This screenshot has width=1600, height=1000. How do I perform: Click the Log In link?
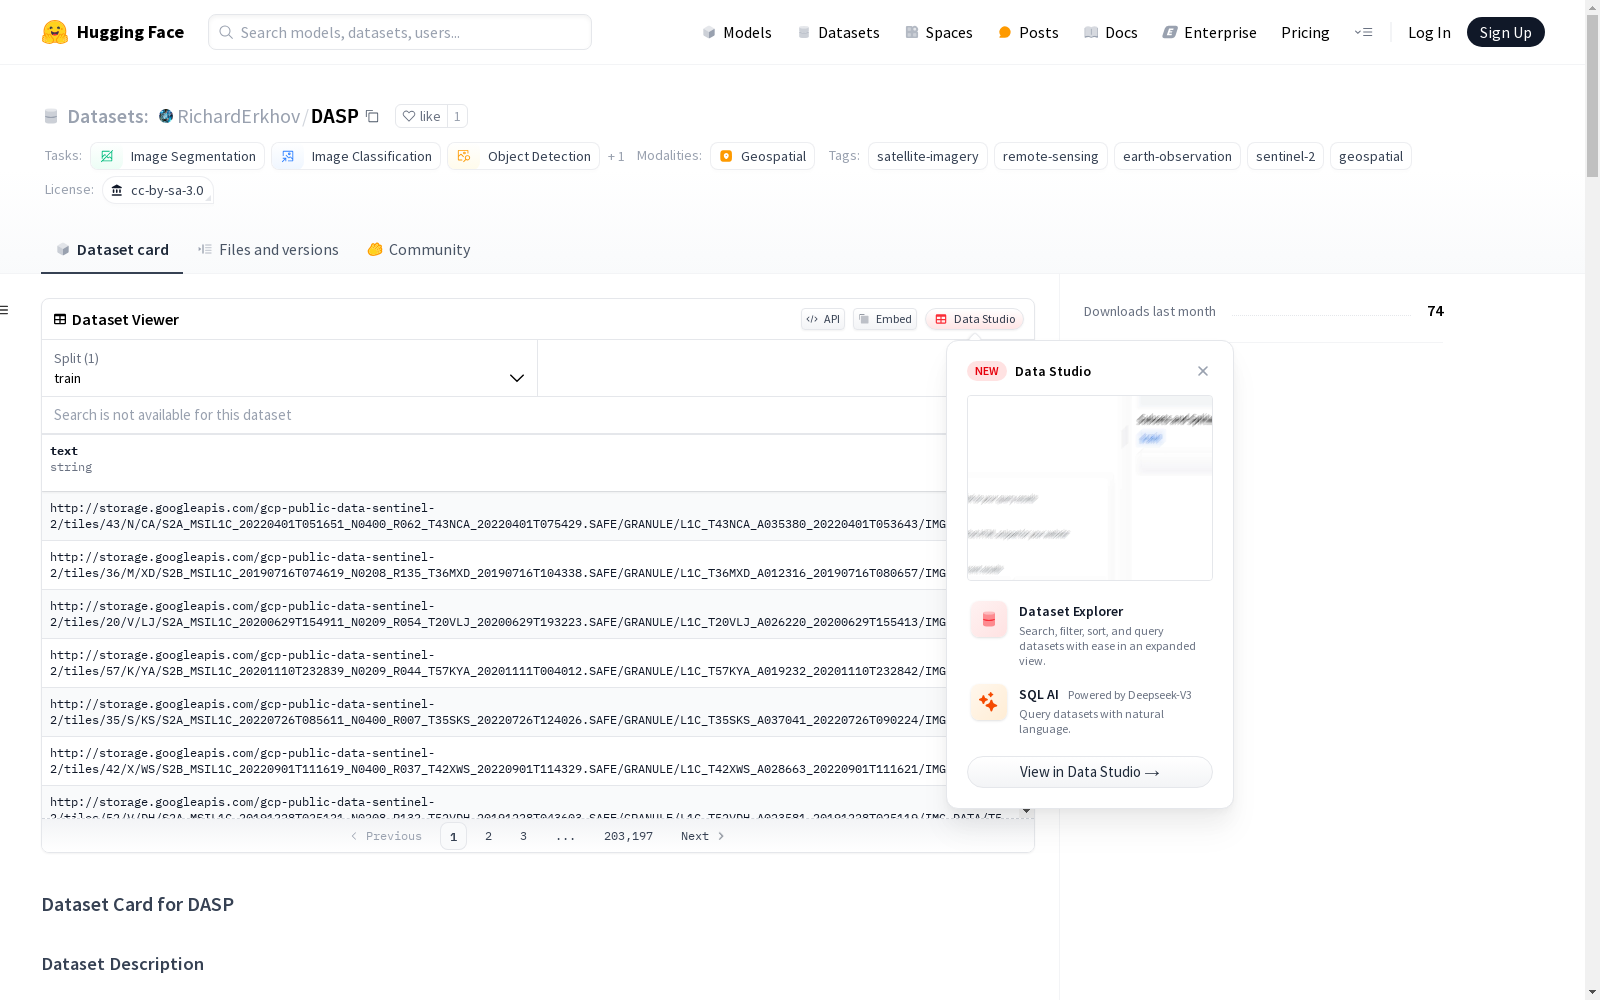click(x=1429, y=32)
